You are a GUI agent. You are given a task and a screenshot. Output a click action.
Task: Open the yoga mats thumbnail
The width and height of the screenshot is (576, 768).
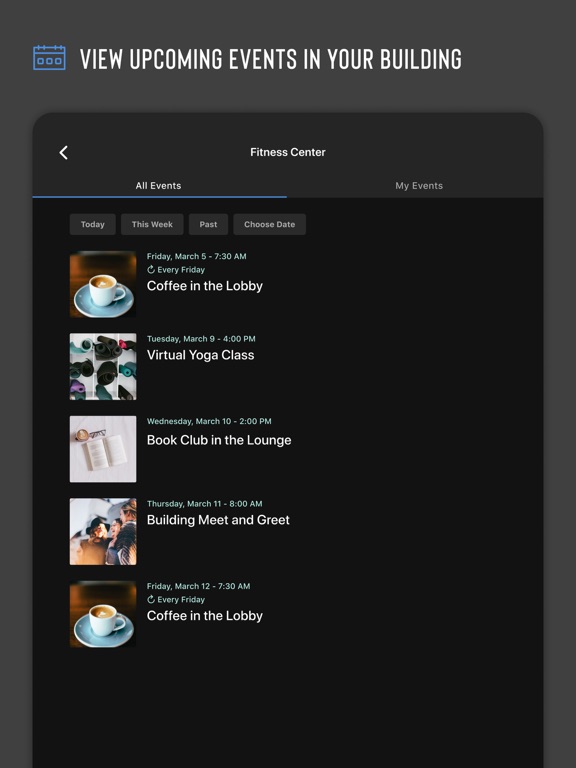point(103,366)
